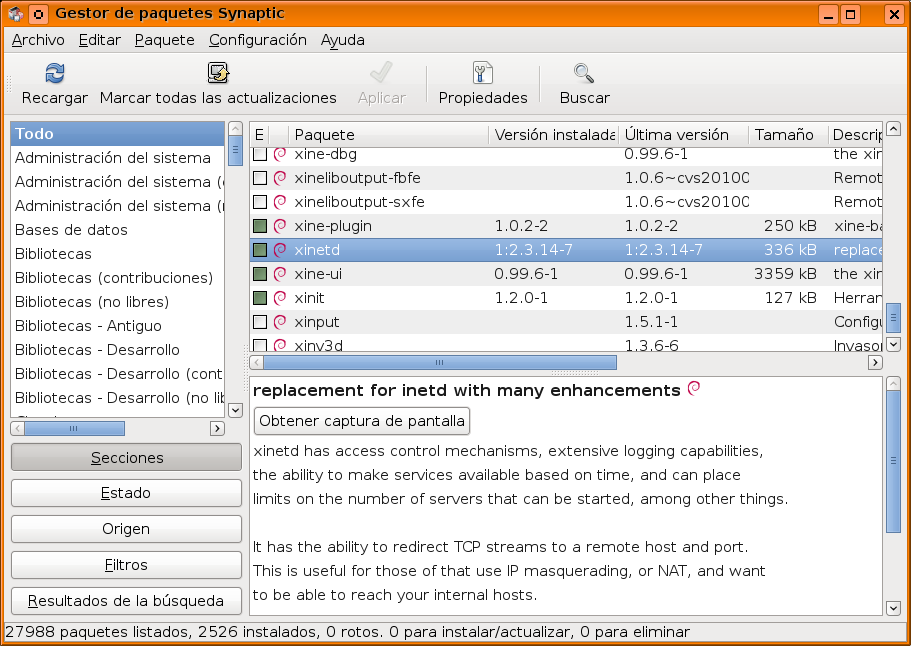
Task: Click xinit size cell 127 kB
Action: click(791, 298)
